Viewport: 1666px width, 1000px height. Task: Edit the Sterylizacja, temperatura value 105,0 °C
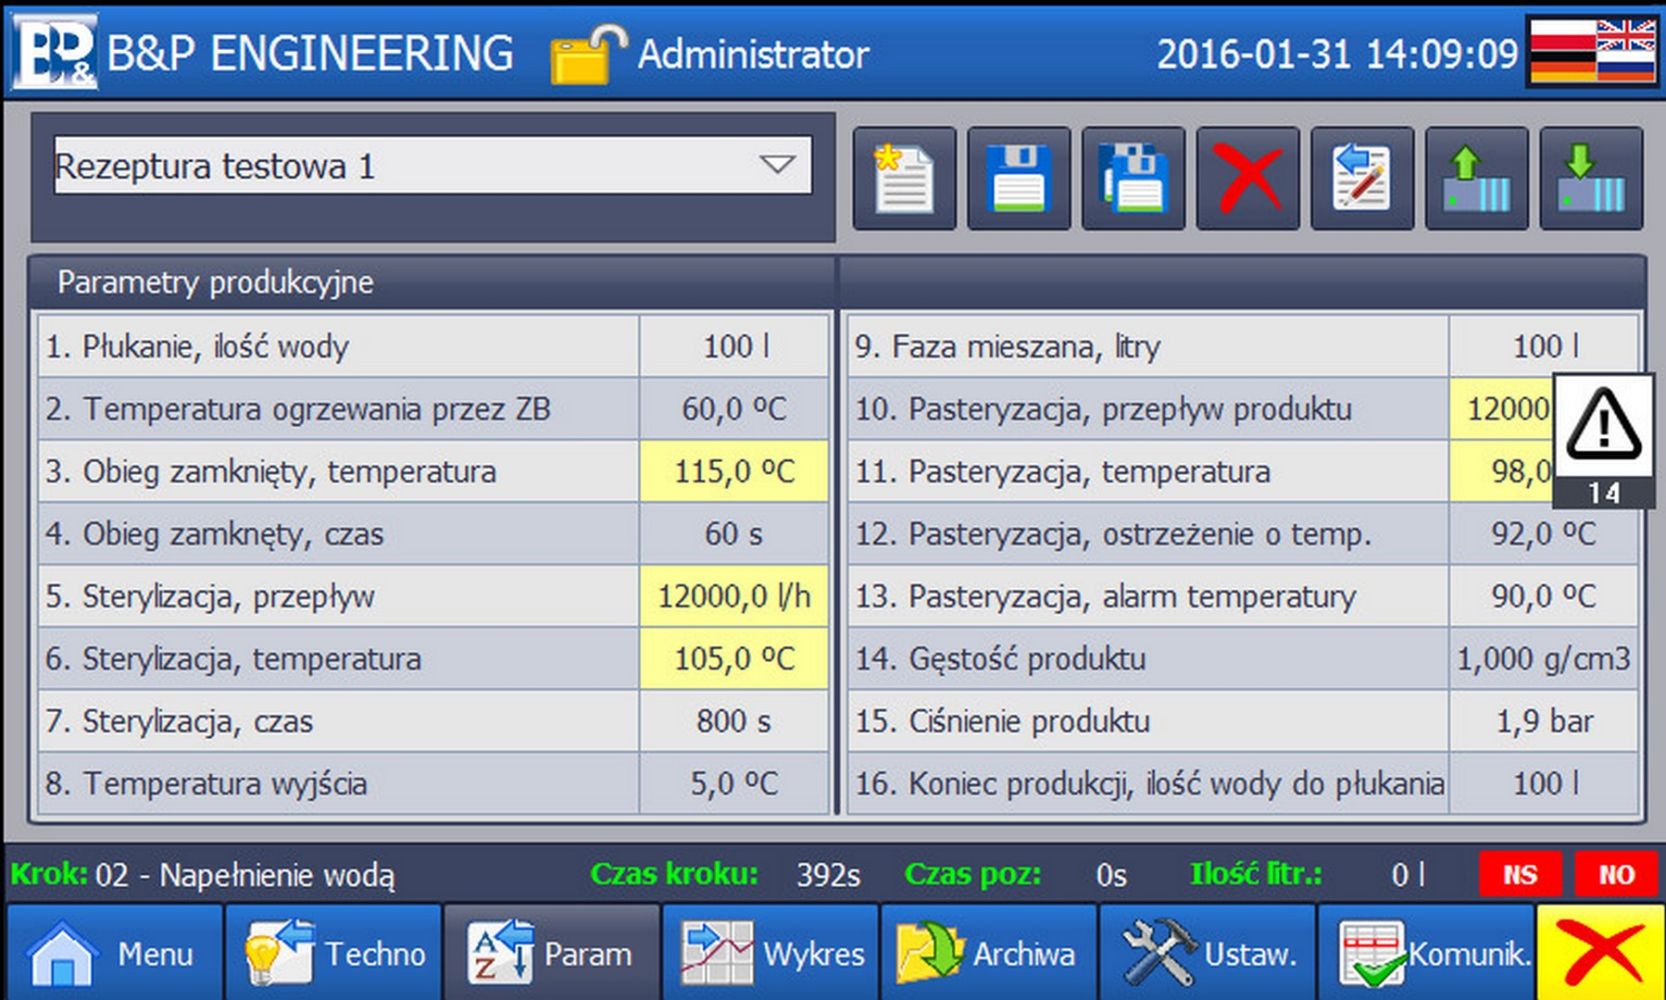click(734, 659)
